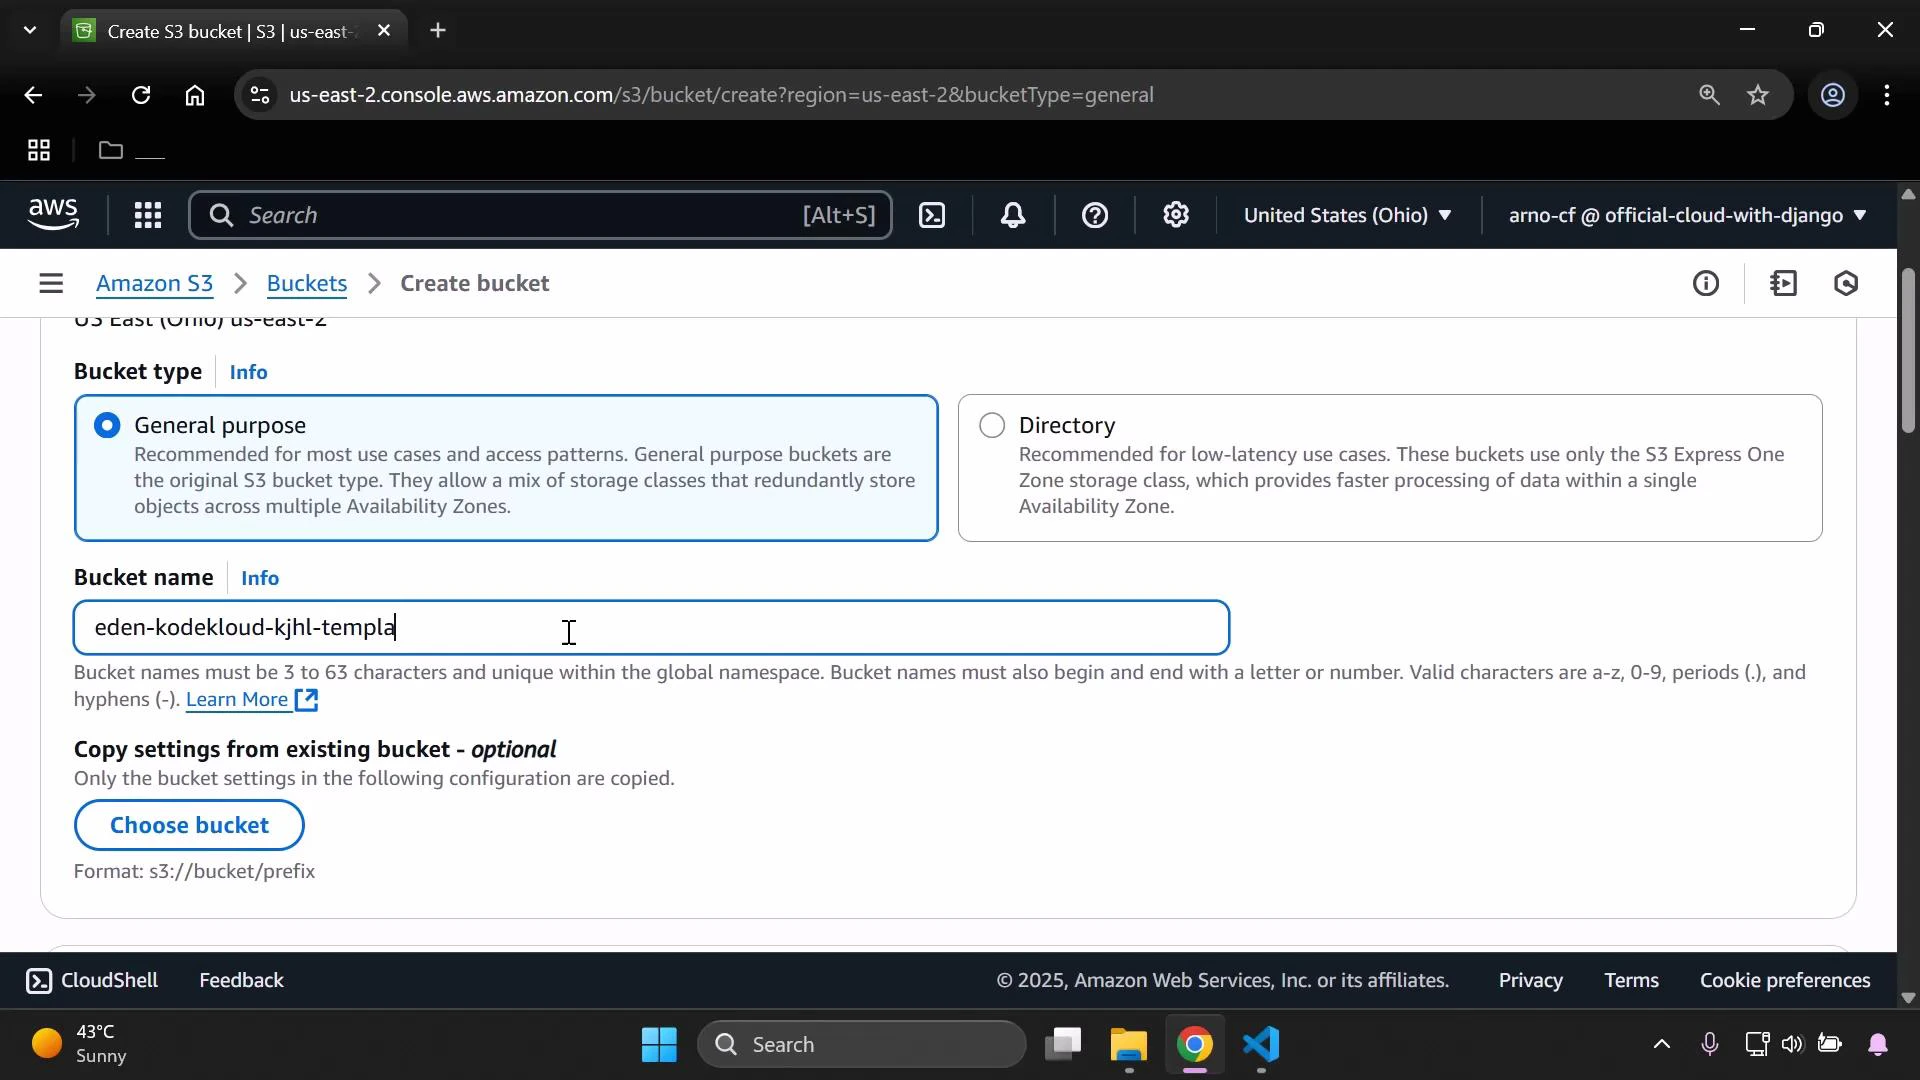
Task: Open the hamburger menu beside Amazon S3 breadcrumb
Action: pyautogui.click(x=51, y=283)
